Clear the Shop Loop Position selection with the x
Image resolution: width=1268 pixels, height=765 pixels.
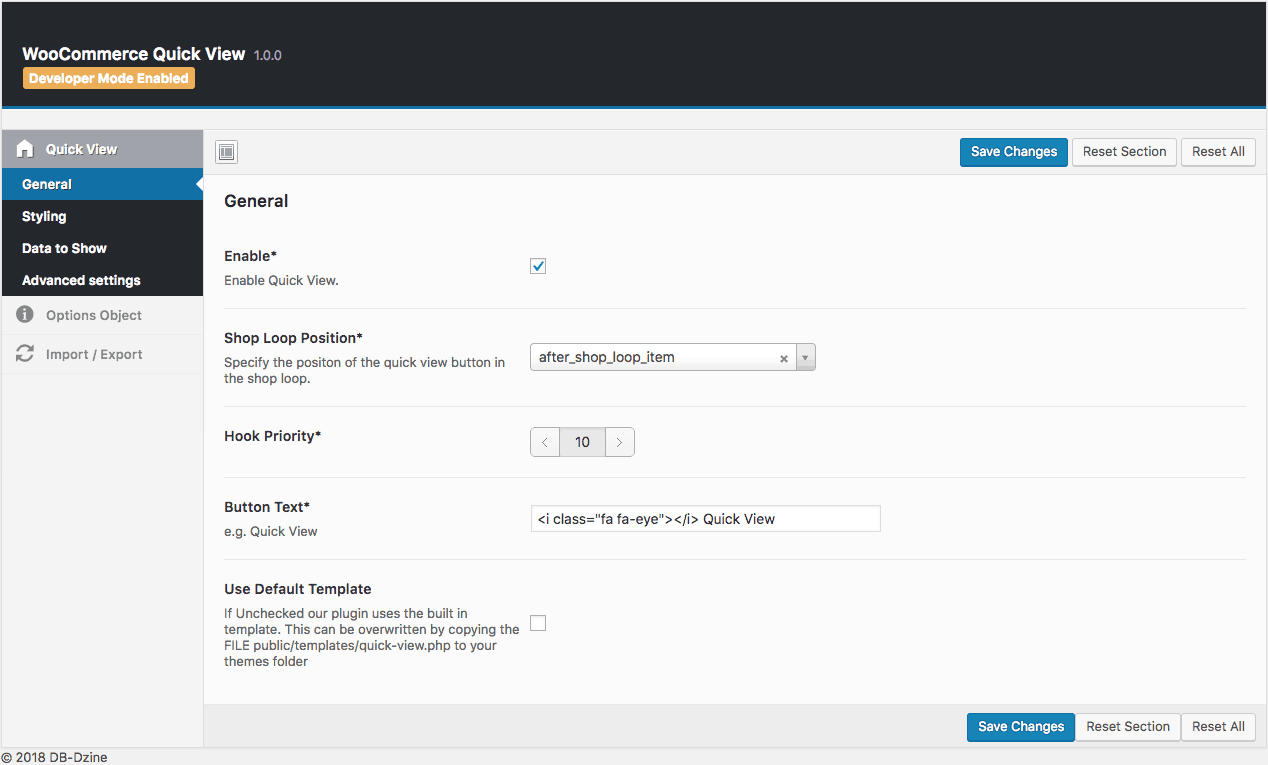pos(784,357)
